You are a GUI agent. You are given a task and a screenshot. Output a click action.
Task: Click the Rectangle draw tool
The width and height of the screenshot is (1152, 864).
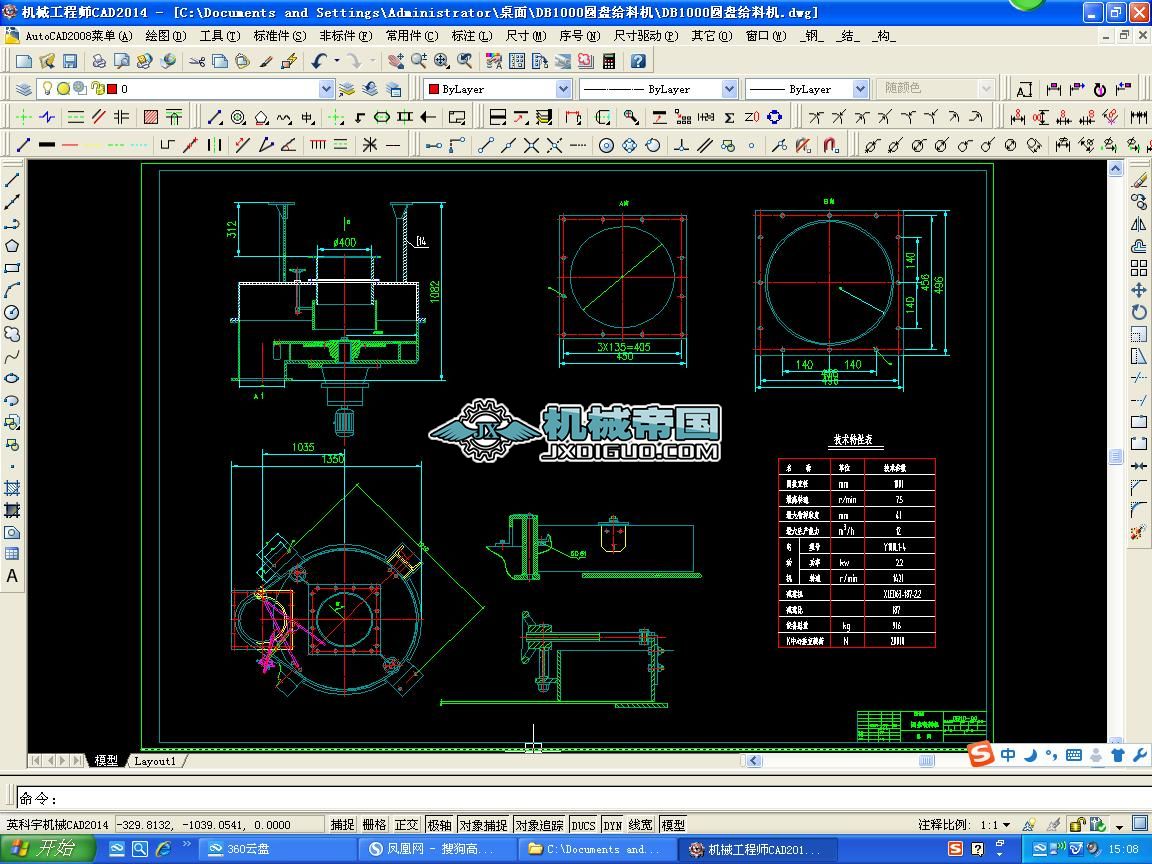pos(12,268)
